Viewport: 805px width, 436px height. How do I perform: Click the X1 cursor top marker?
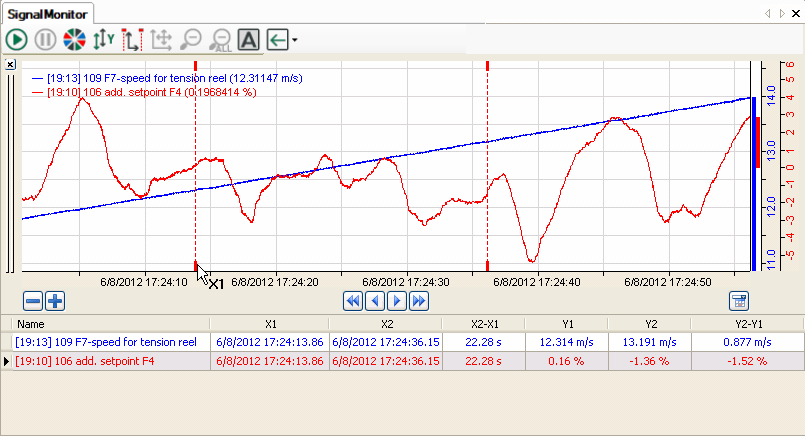(196, 66)
